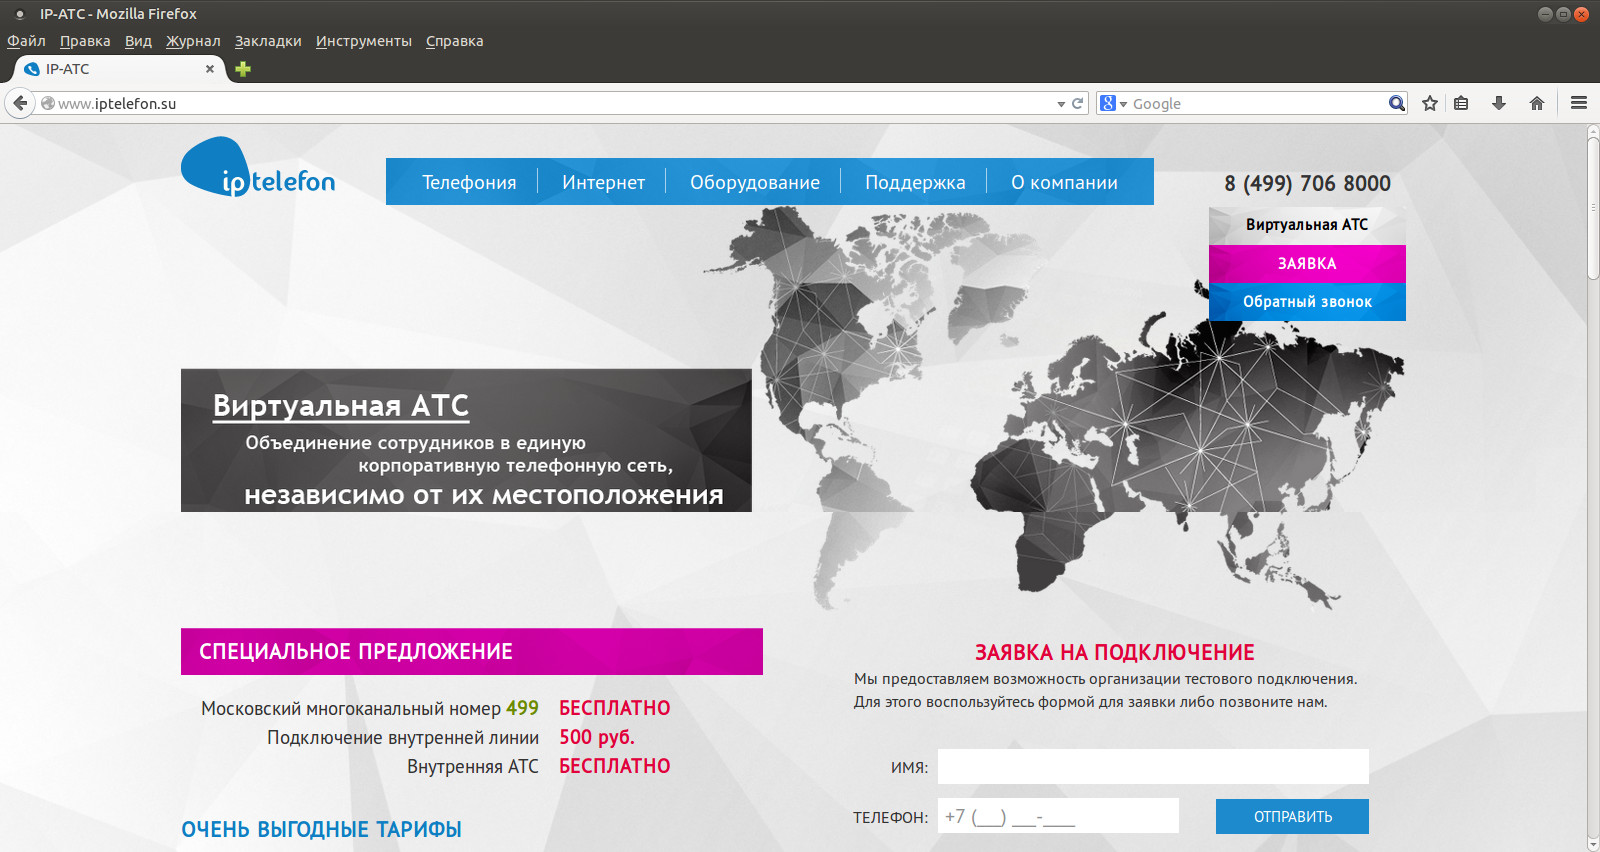Open the Инструменты menu

[363, 41]
